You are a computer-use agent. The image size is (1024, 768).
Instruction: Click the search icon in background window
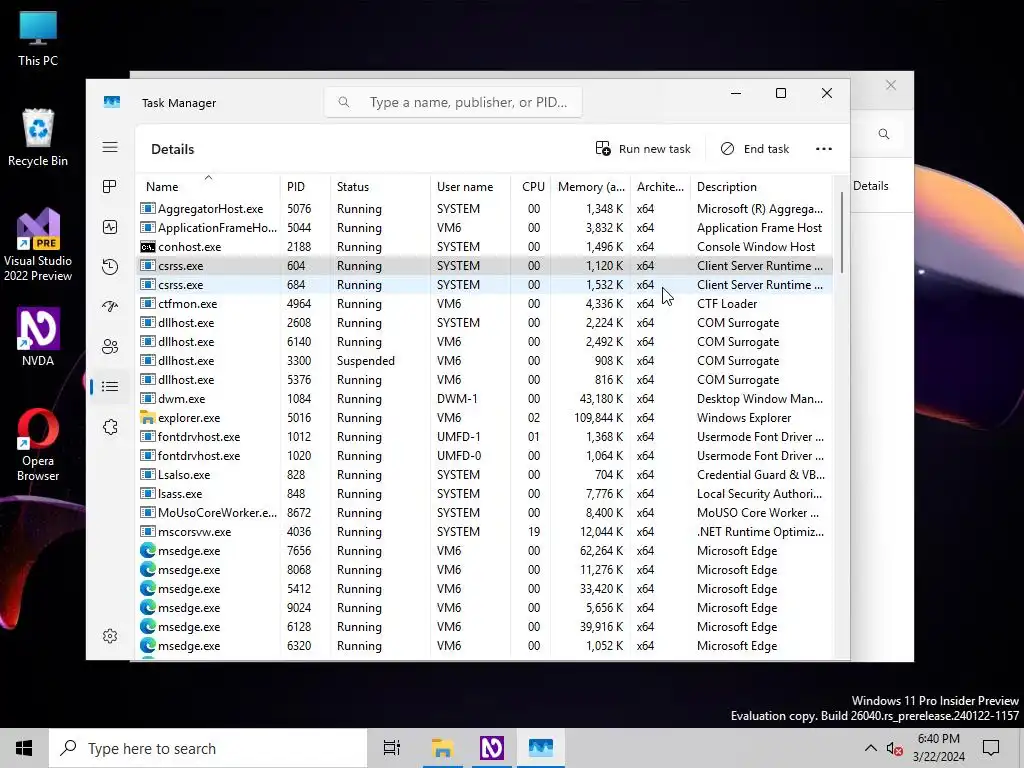point(884,134)
